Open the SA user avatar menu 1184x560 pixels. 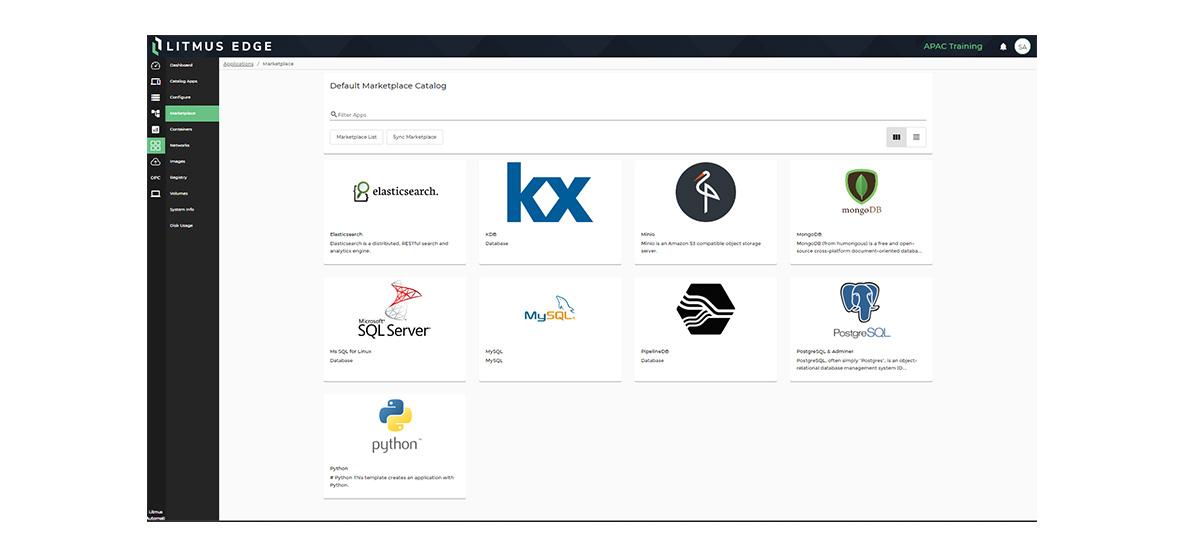point(1022,47)
